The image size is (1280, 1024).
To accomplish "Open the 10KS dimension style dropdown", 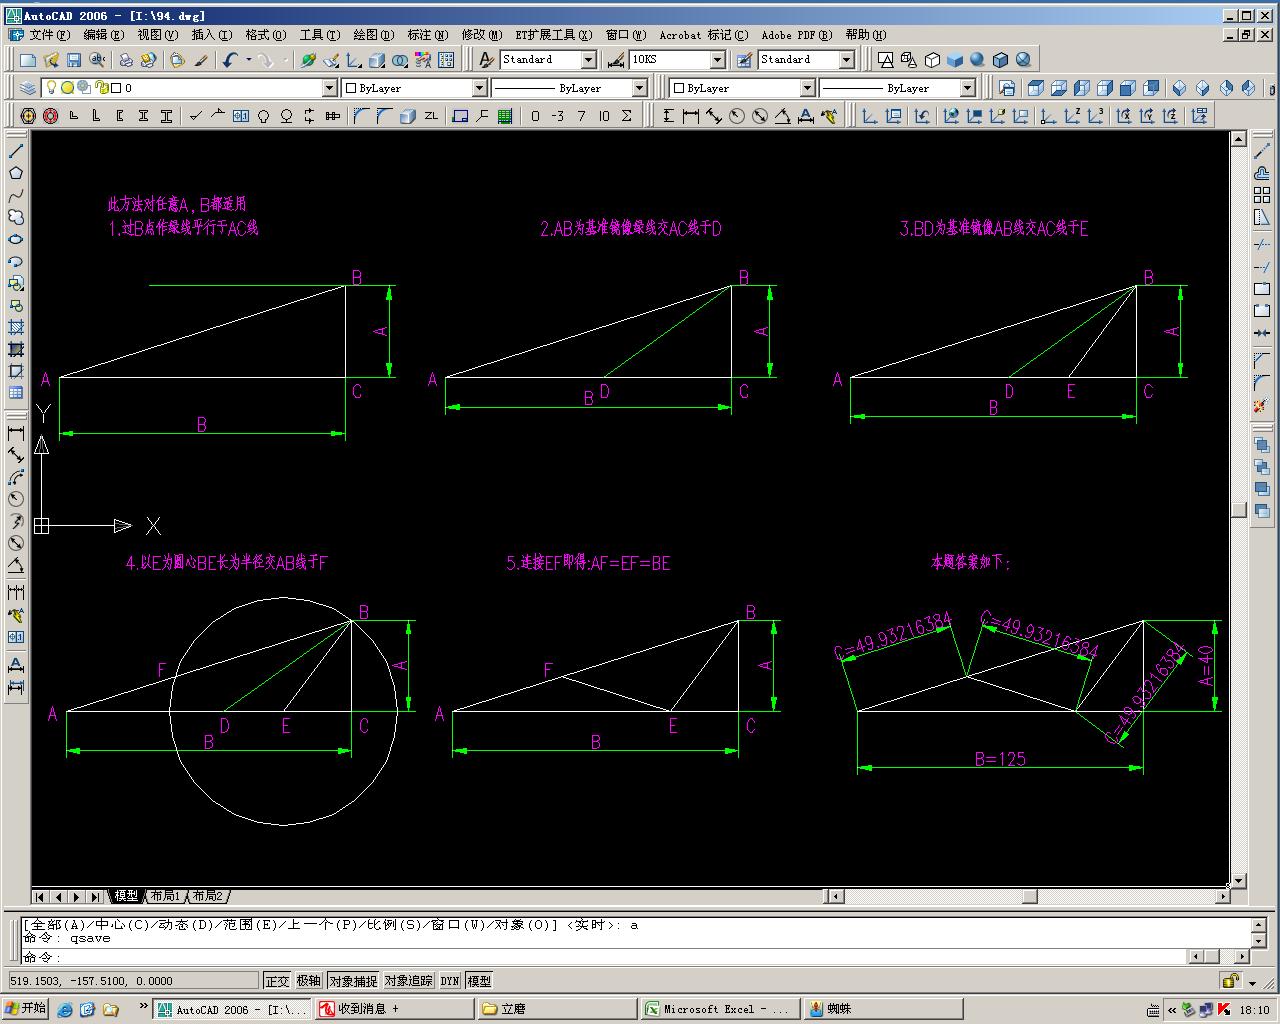I will (x=717, y=60).
